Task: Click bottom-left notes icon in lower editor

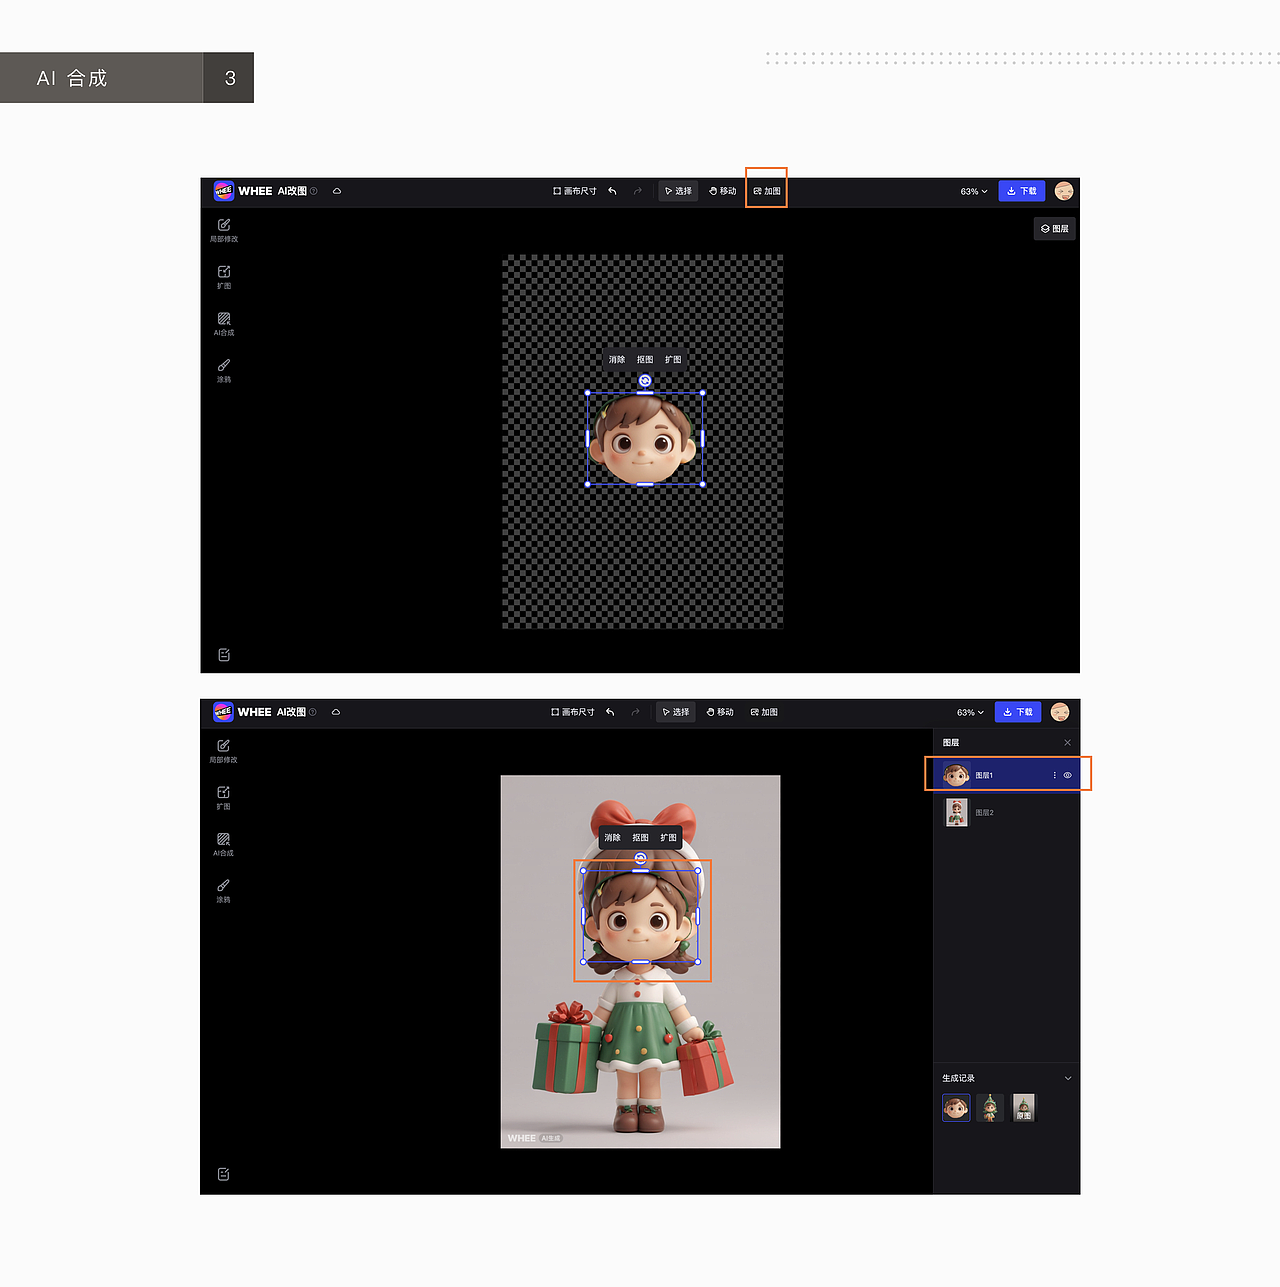Action: point(223,1174)
